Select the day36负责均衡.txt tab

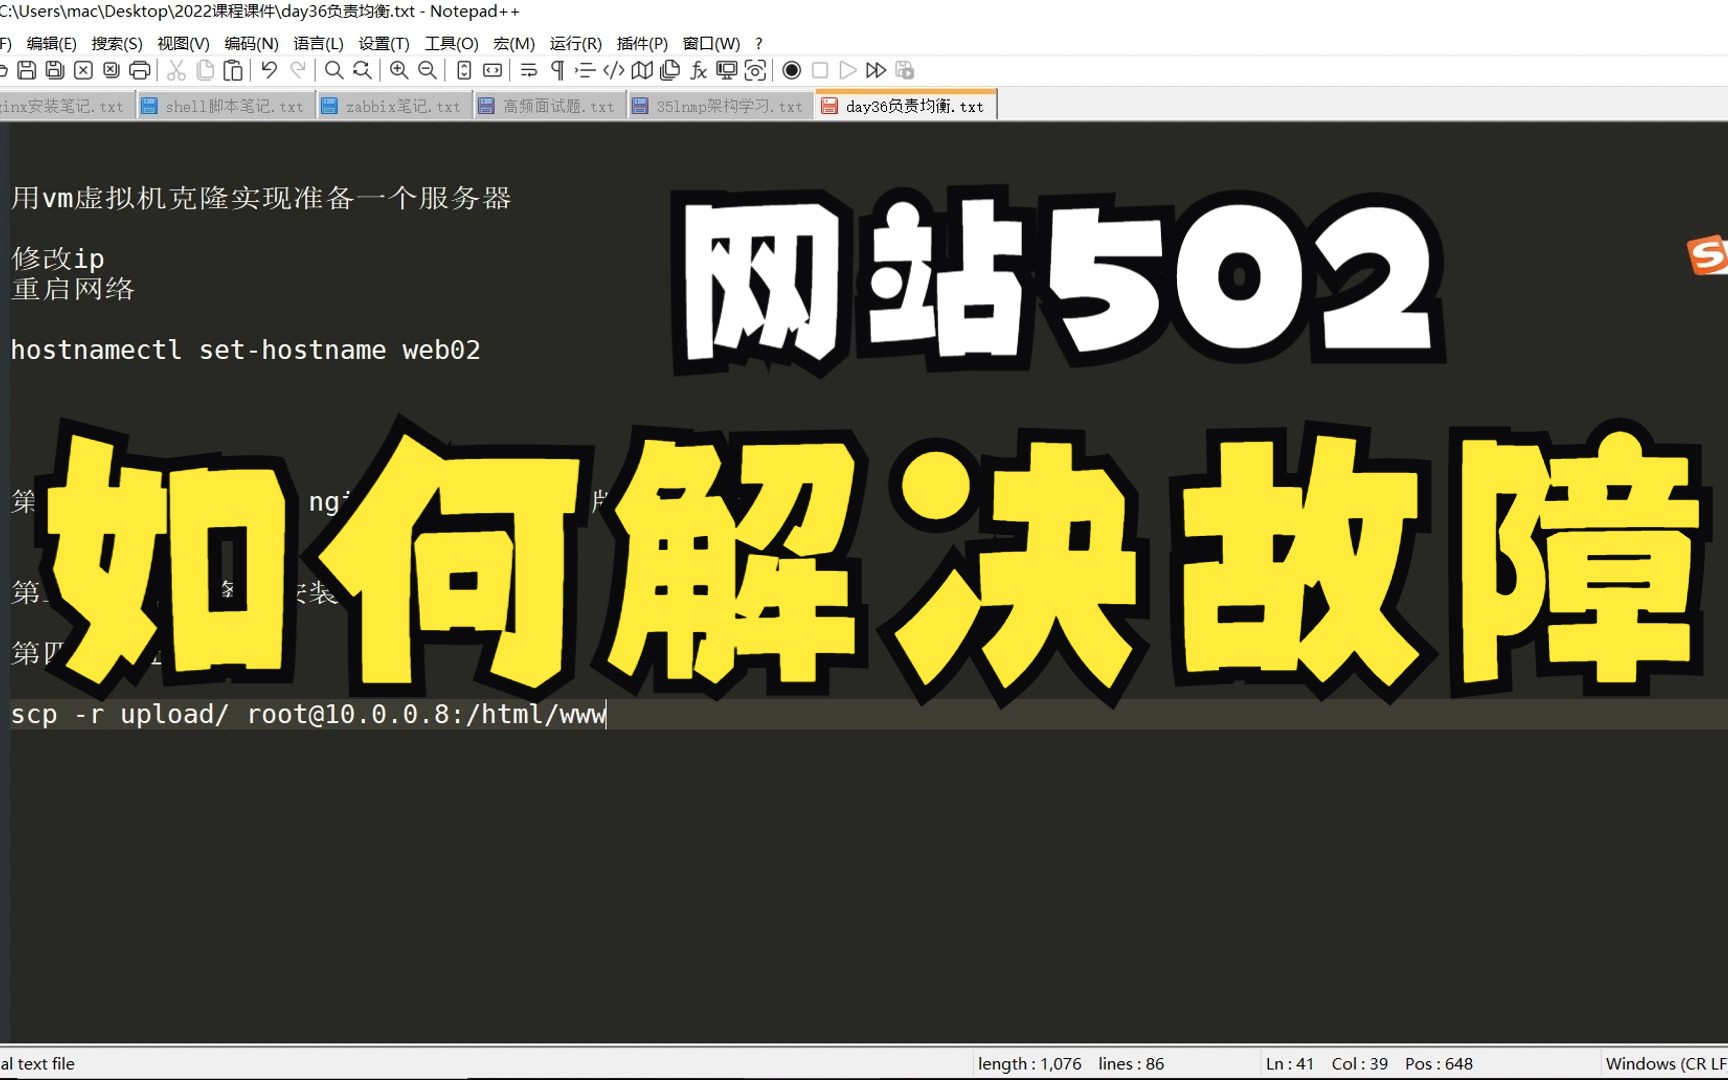tap(905, 106)
